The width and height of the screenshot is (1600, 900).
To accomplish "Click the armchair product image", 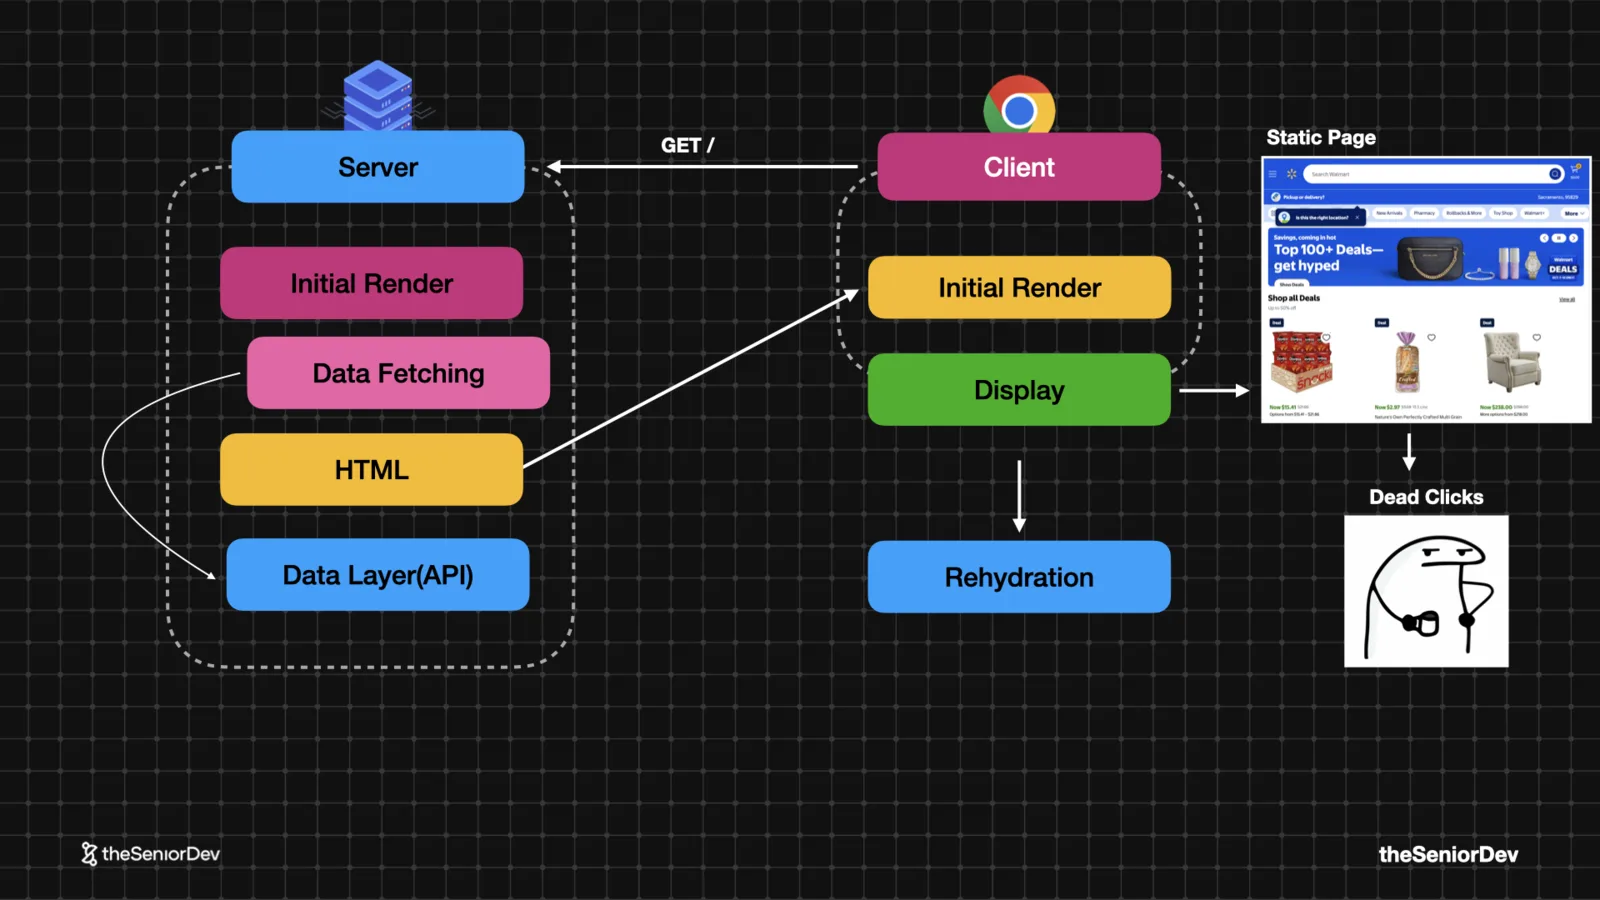I will click(x=1513, y=362).
